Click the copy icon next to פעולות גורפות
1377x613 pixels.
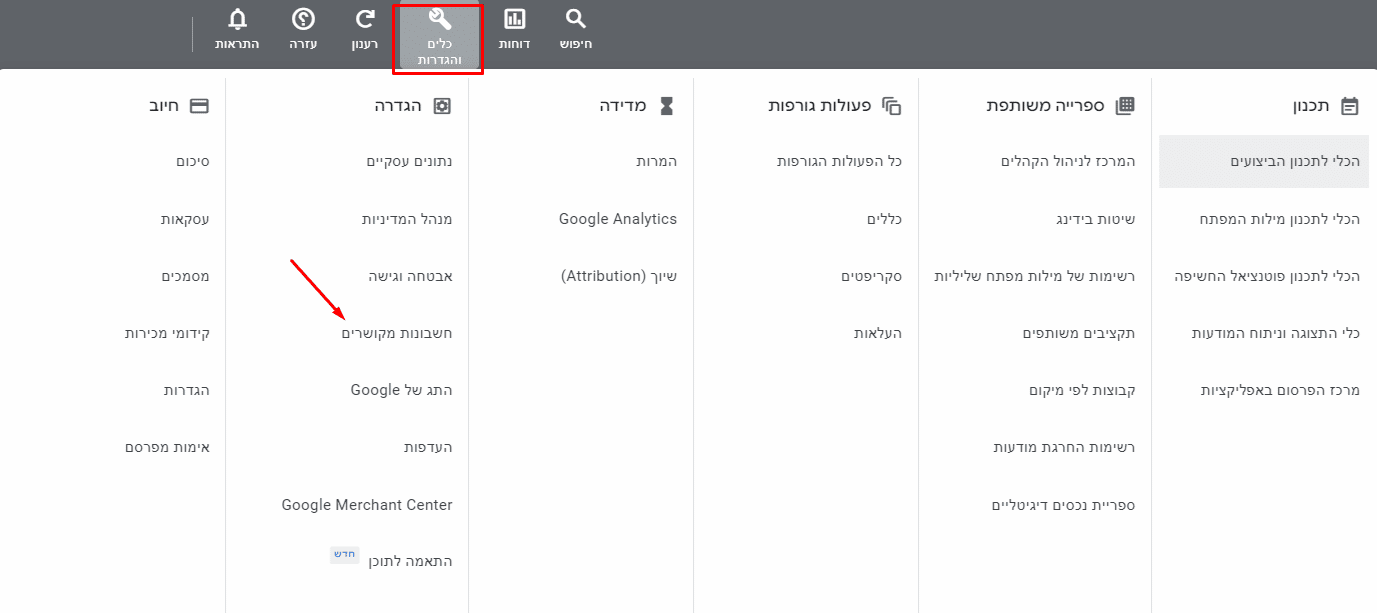892,106
